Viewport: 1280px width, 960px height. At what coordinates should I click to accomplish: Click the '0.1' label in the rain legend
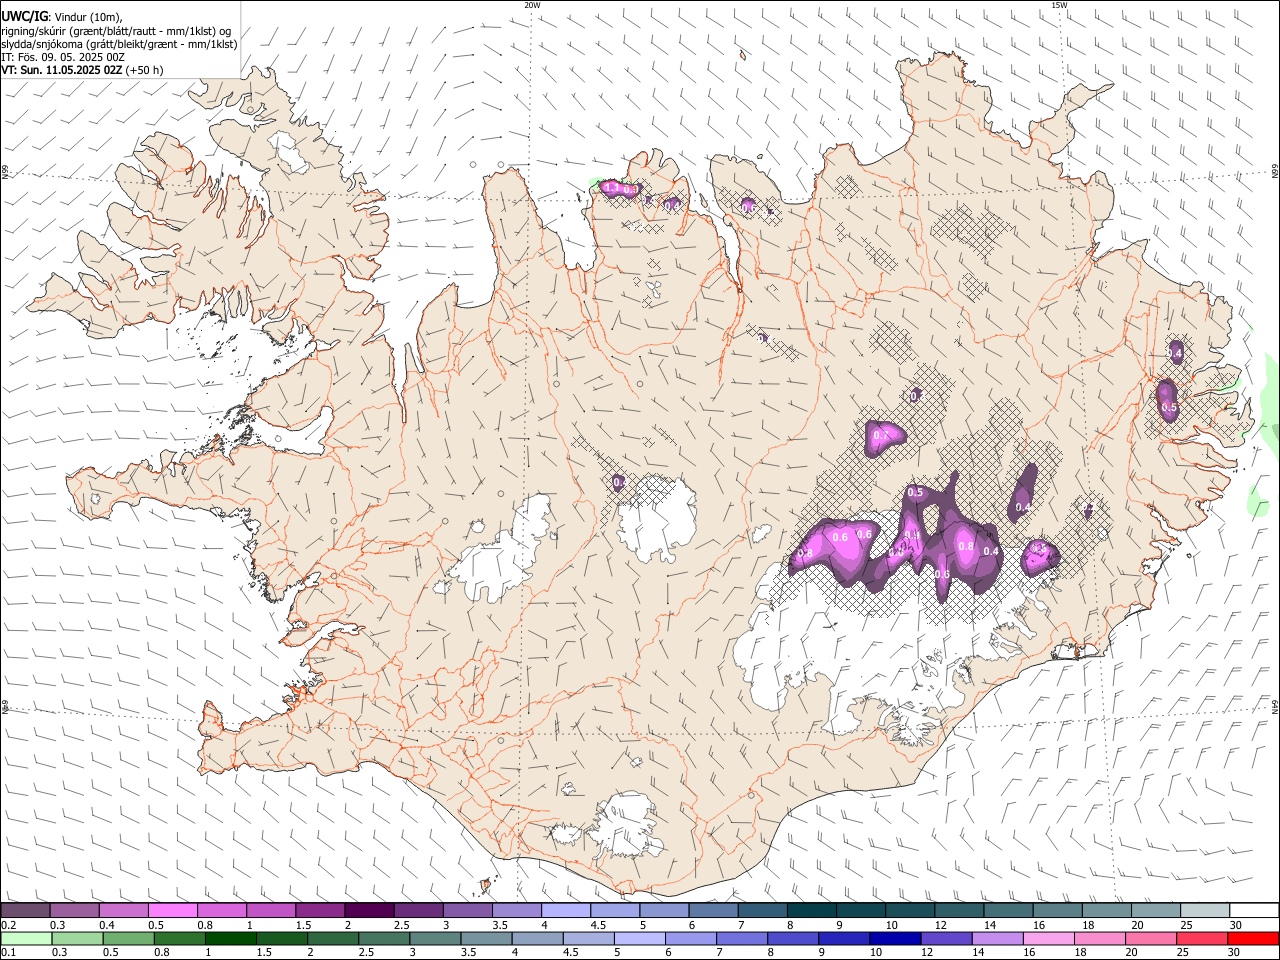[9, 953]
